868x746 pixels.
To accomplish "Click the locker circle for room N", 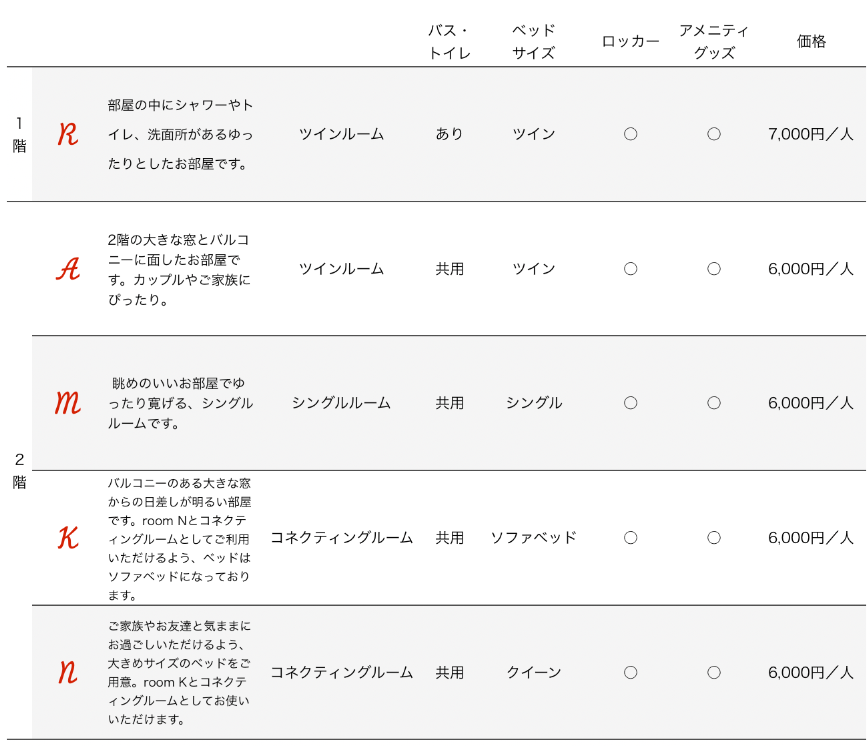I will [x=631, y=672].
